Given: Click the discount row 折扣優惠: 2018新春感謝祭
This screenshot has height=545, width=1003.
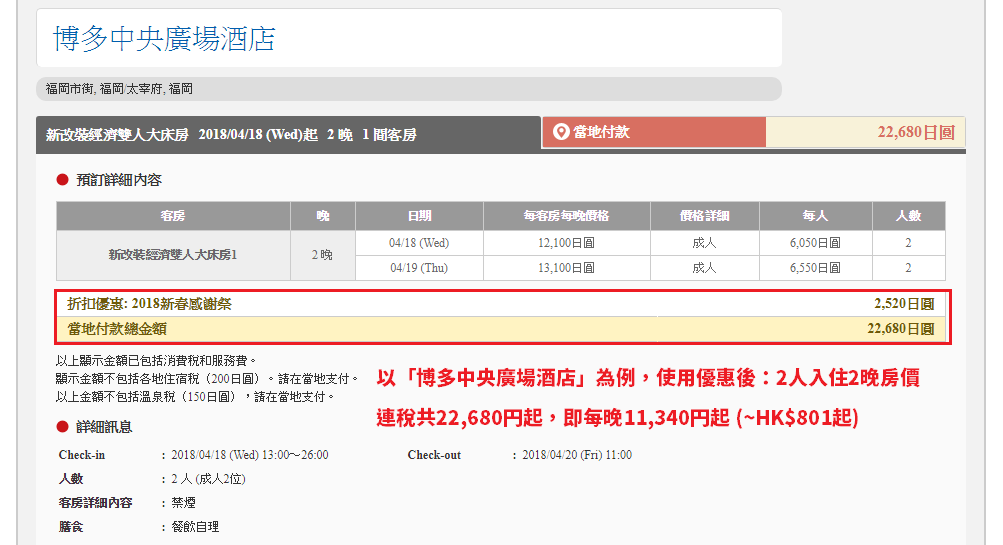Looking at the screenshot, I should pyautogui.click(x=503, y=304).
